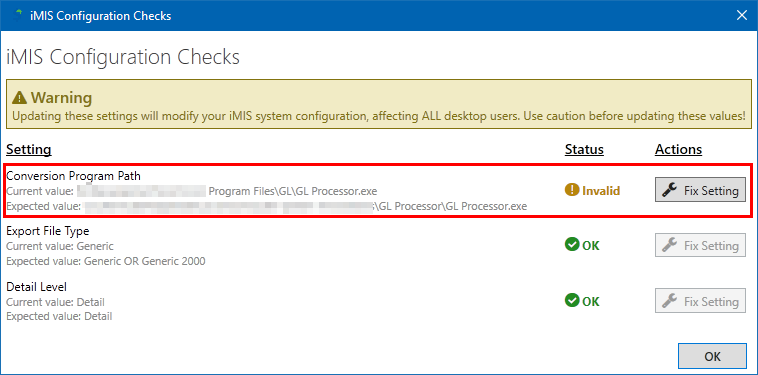Click the iMIS app icon in title bar
Image resolution: width=758 pixels, height=375 pixels.
[18, 15]
